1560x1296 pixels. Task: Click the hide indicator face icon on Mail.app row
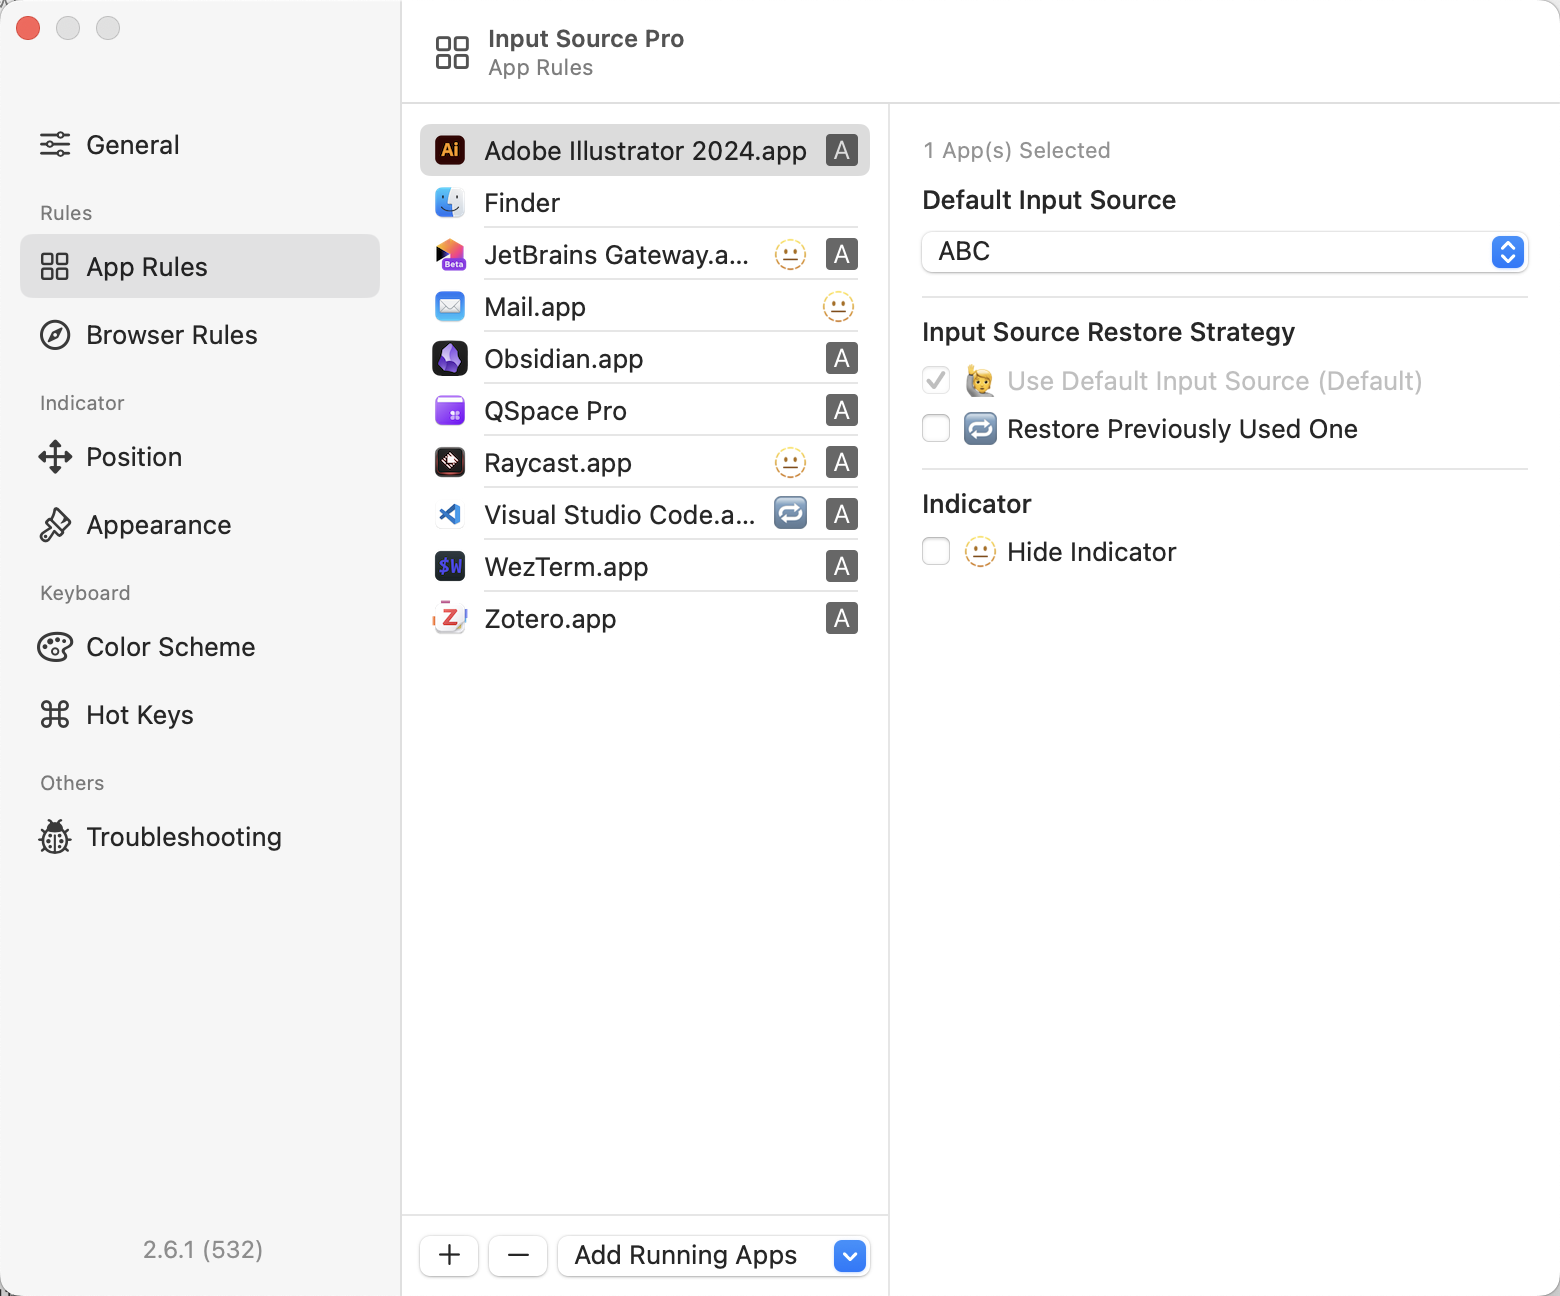pyautogui.click(x=838, y=307)
